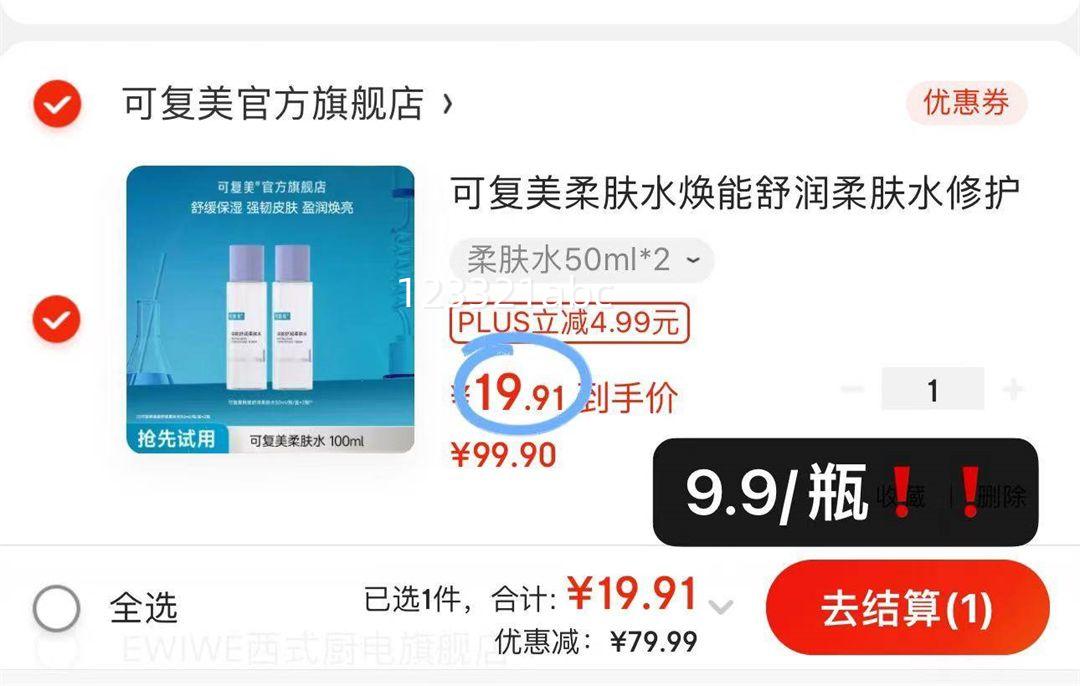
Task: Tap the 优惠减 ¥79.99 discount text
Action: click(x=596, y=642)
